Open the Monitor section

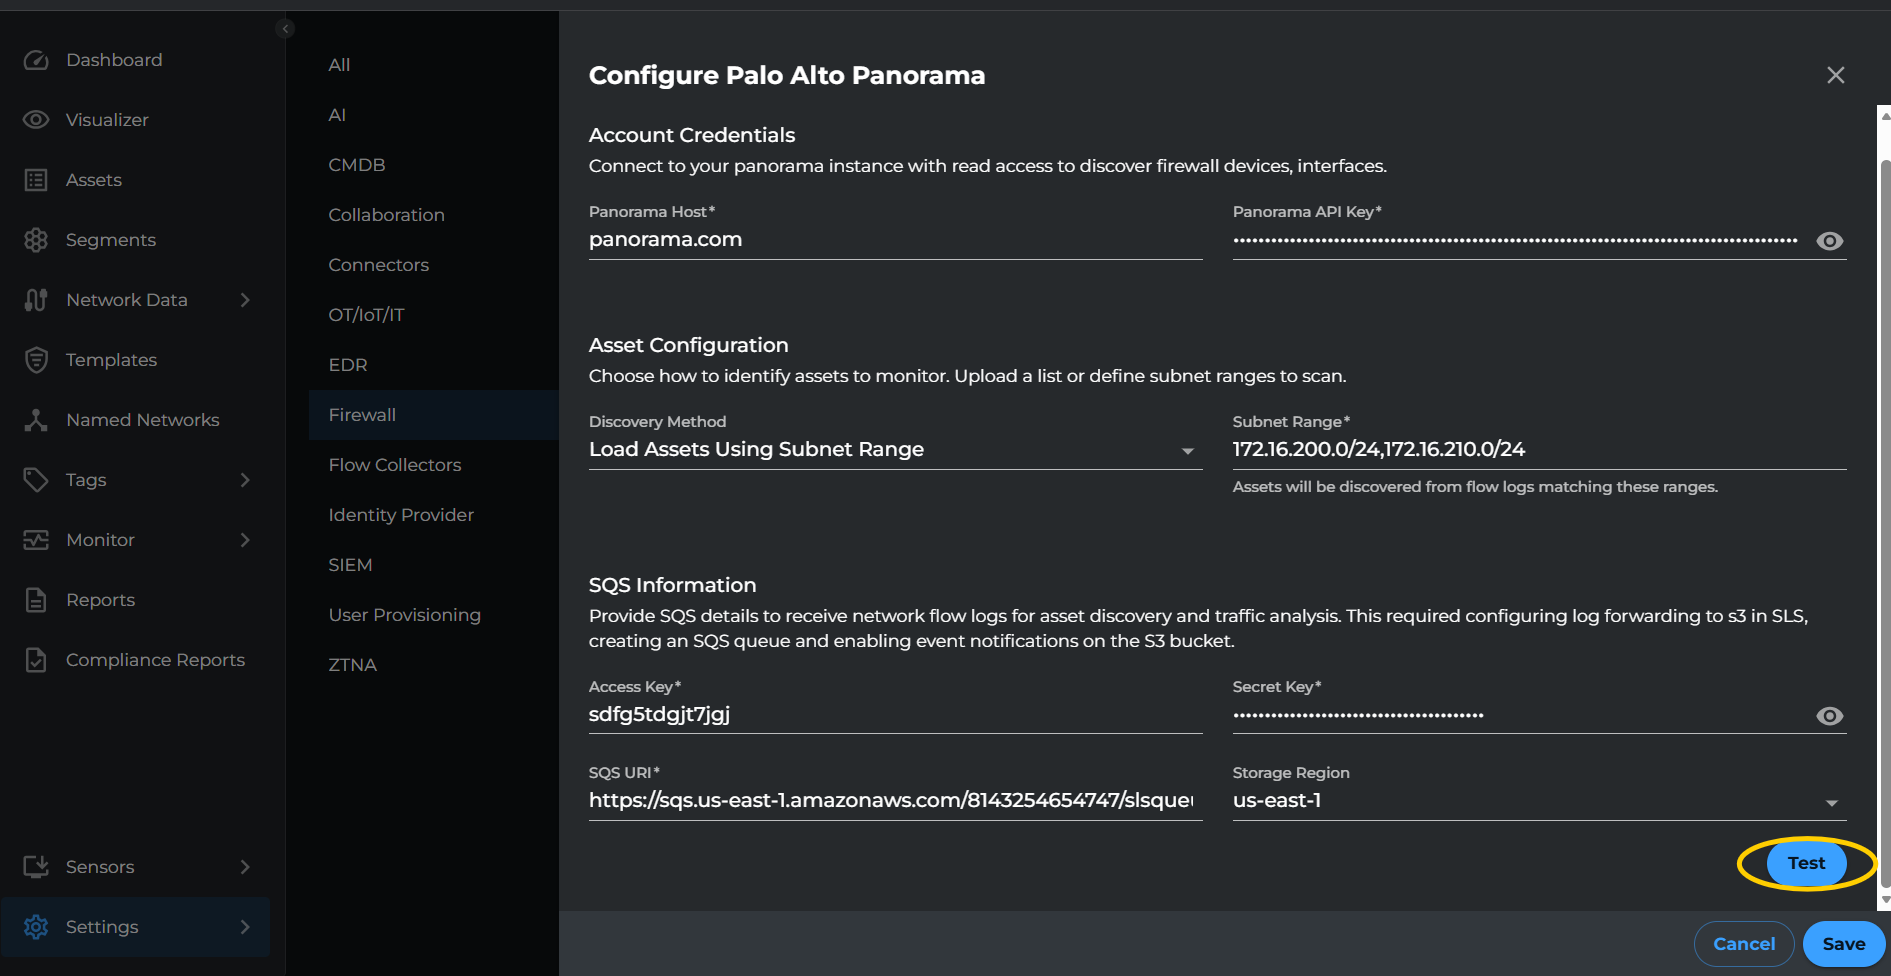coord(100,539)
